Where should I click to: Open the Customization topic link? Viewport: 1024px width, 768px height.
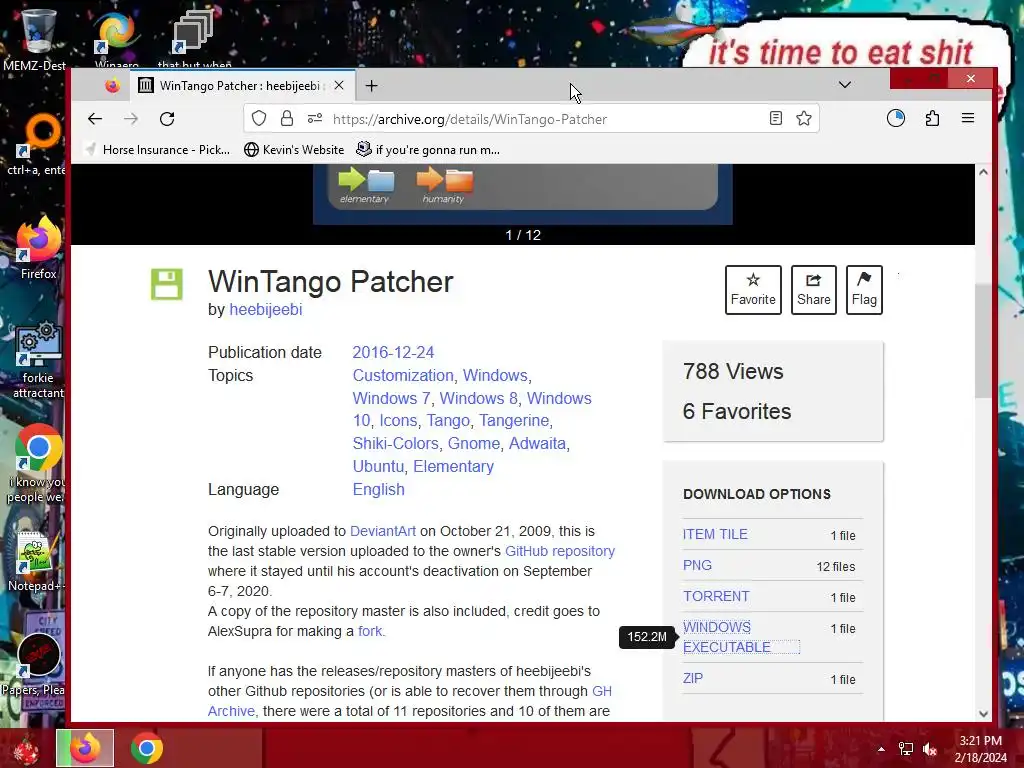coord(403,376)
